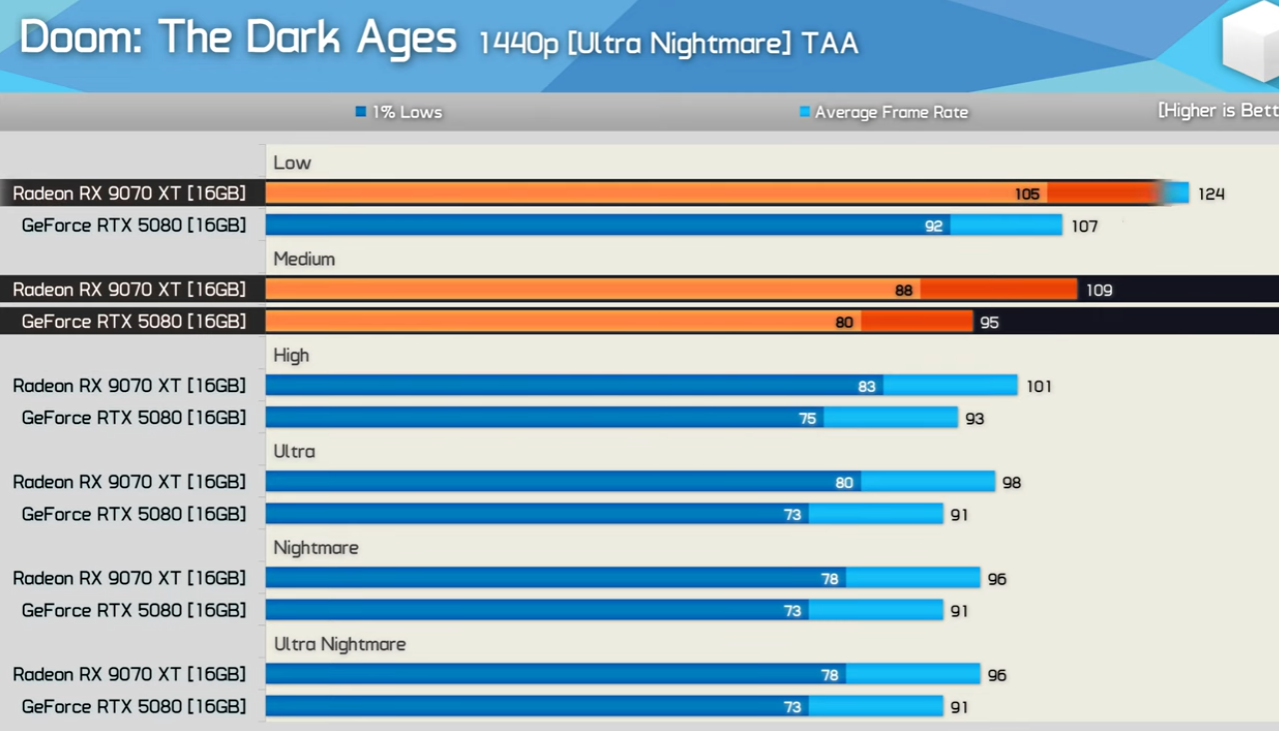
Task: Click the GeForce RTX 5080 label under Medium
Action: coord(134,321)
